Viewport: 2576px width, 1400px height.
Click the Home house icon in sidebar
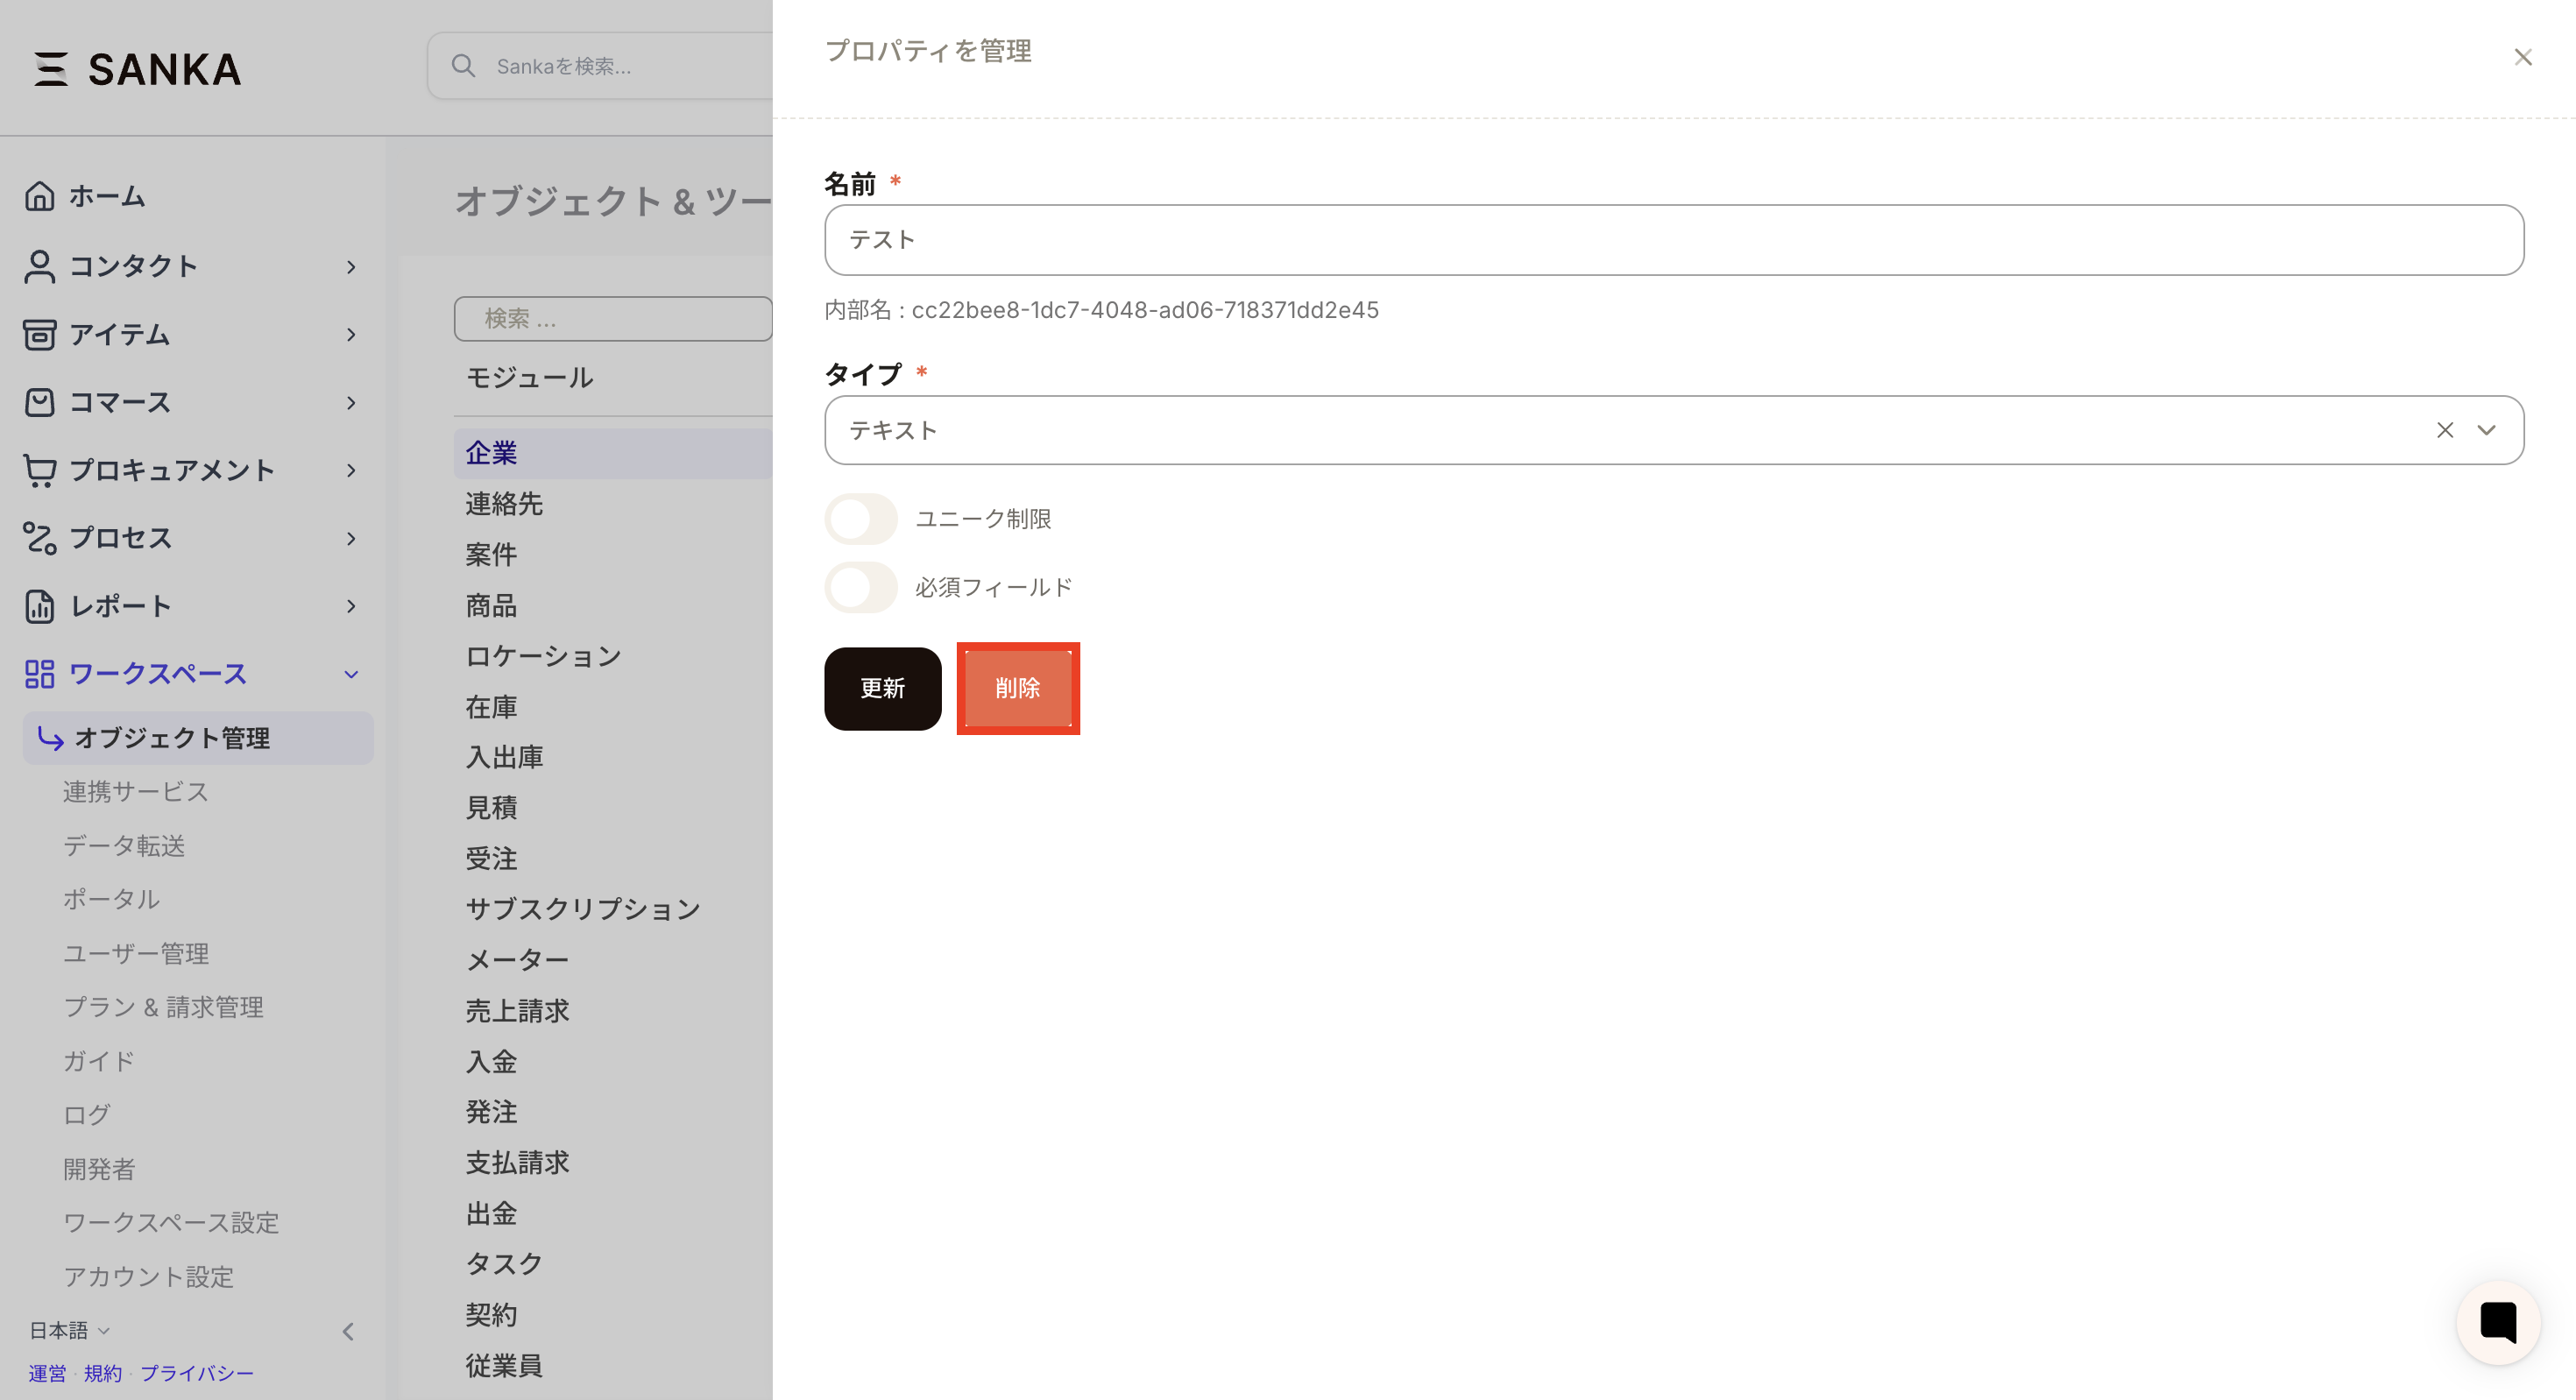click(40, 196)
